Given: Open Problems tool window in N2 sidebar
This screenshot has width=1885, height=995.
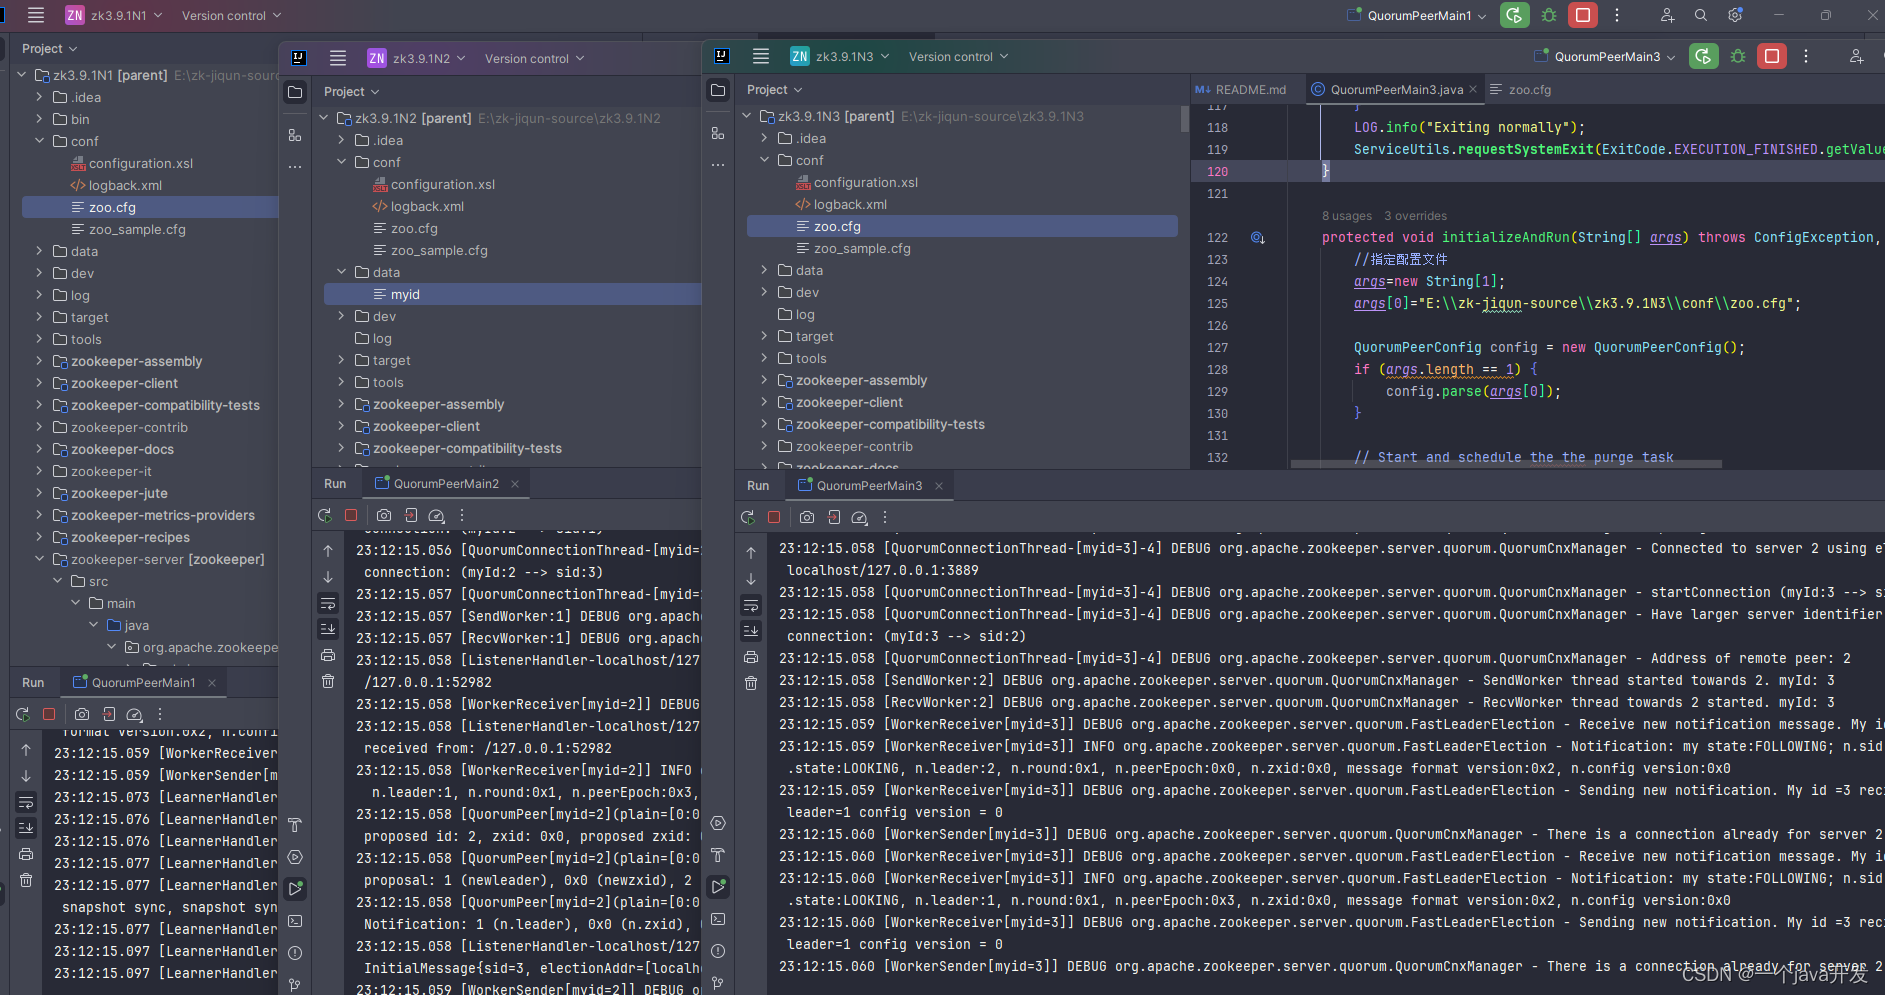Looking at the screenshot, I should pos(295,953).
